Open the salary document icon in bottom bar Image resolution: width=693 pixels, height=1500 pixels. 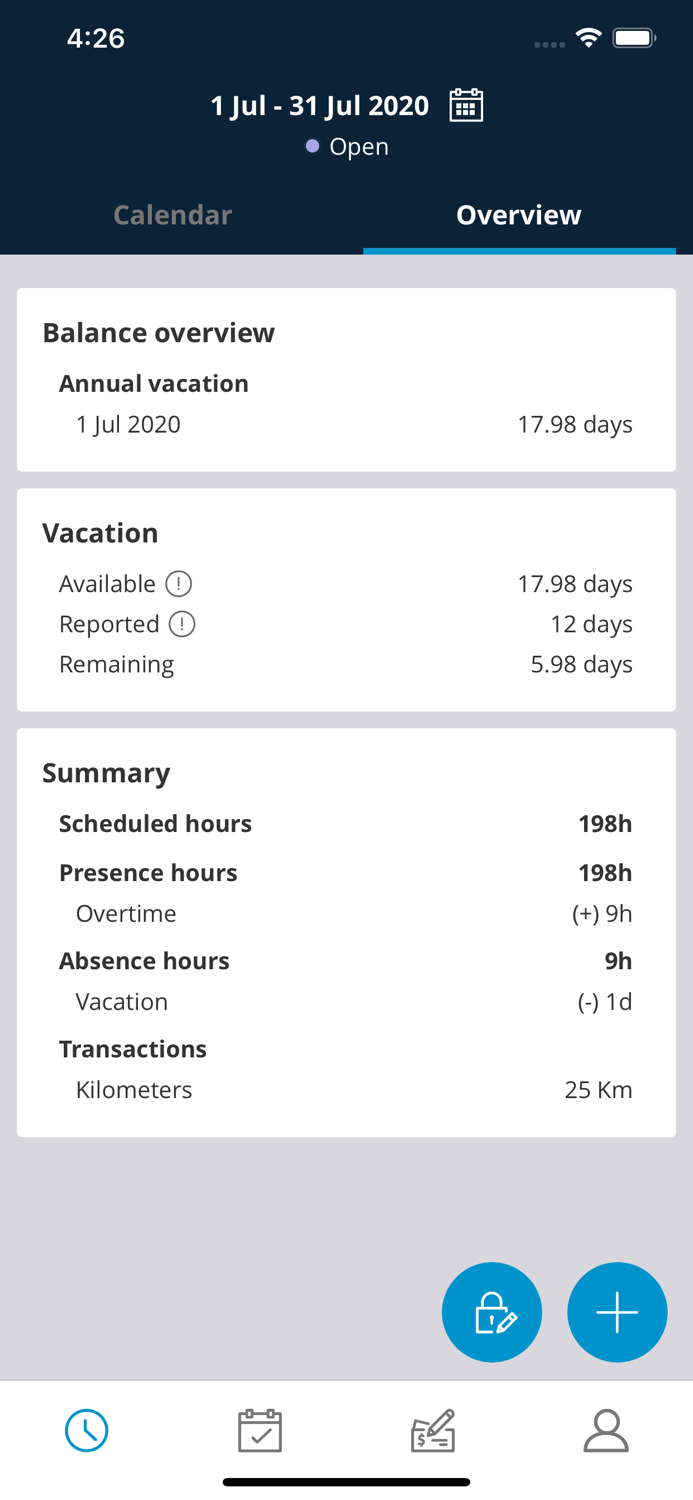tap(432, 1430)
